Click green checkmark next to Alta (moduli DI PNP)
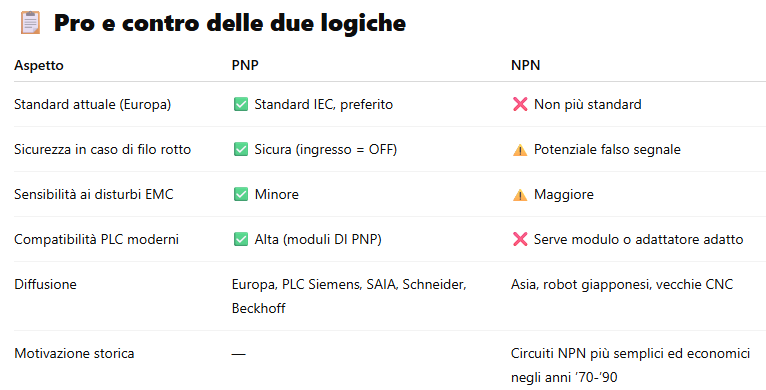 click(x=241, y=239)
